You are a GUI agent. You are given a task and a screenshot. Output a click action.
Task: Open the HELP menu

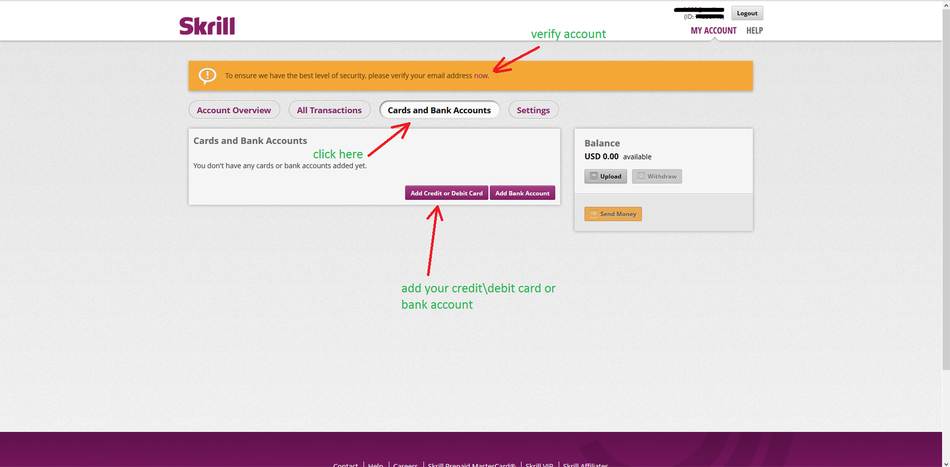(x=754, y=30)
